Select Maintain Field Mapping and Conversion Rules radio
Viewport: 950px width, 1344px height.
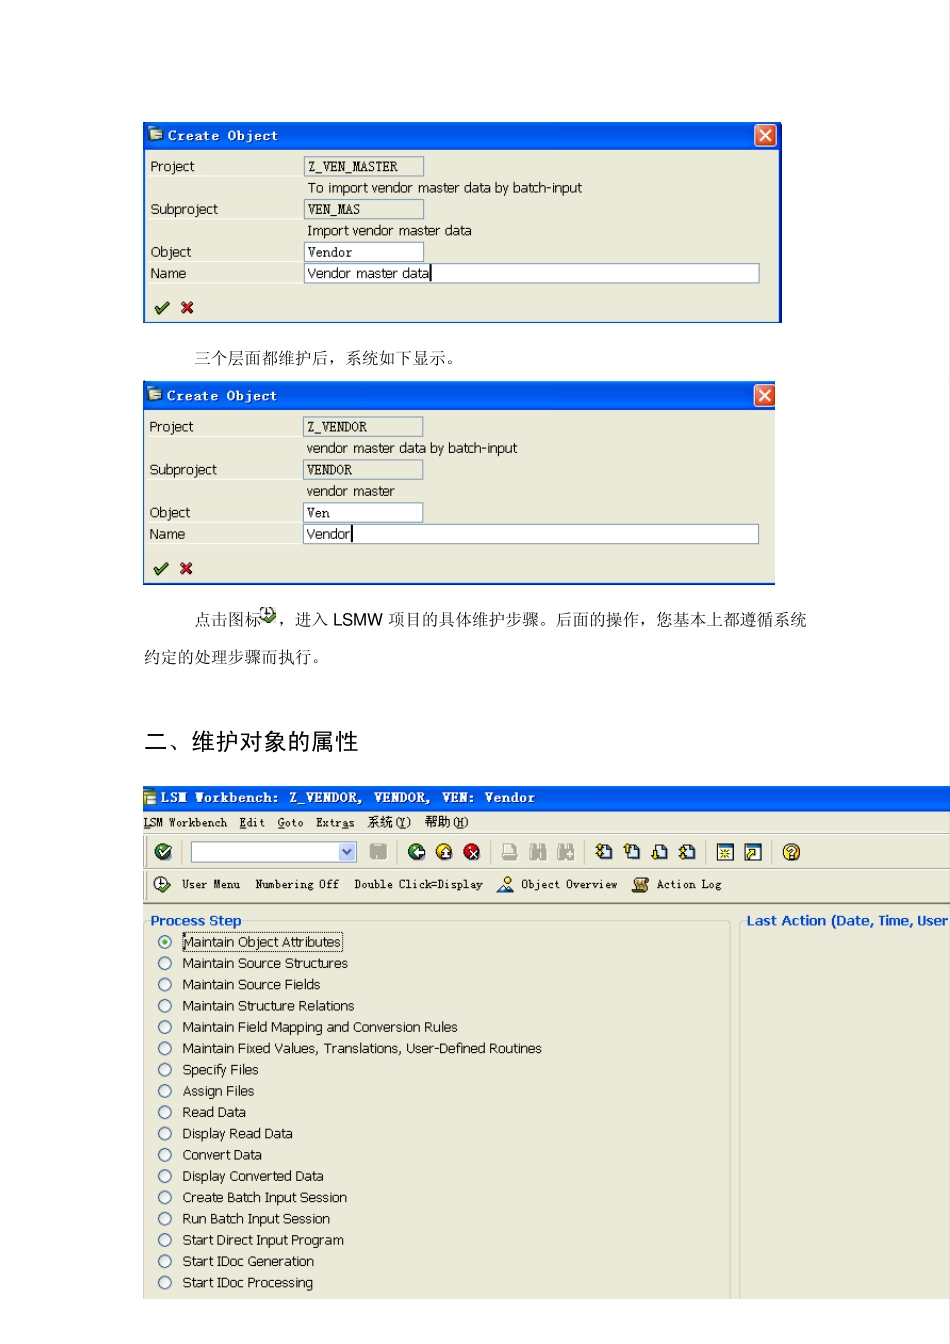[165, 1027]
